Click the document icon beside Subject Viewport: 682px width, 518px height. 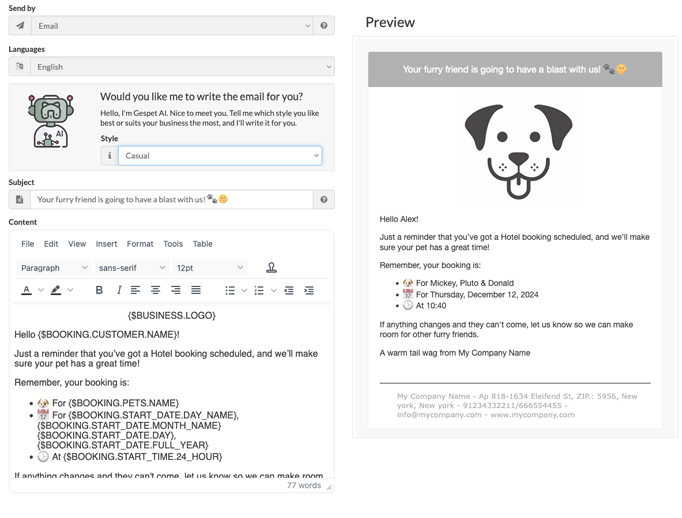pos(20,199)
